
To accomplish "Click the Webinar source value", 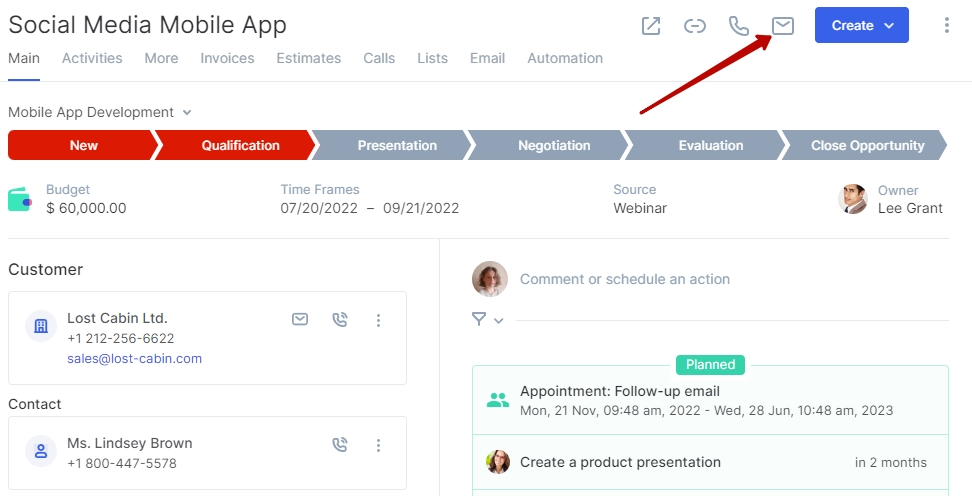I will (640, 208).
